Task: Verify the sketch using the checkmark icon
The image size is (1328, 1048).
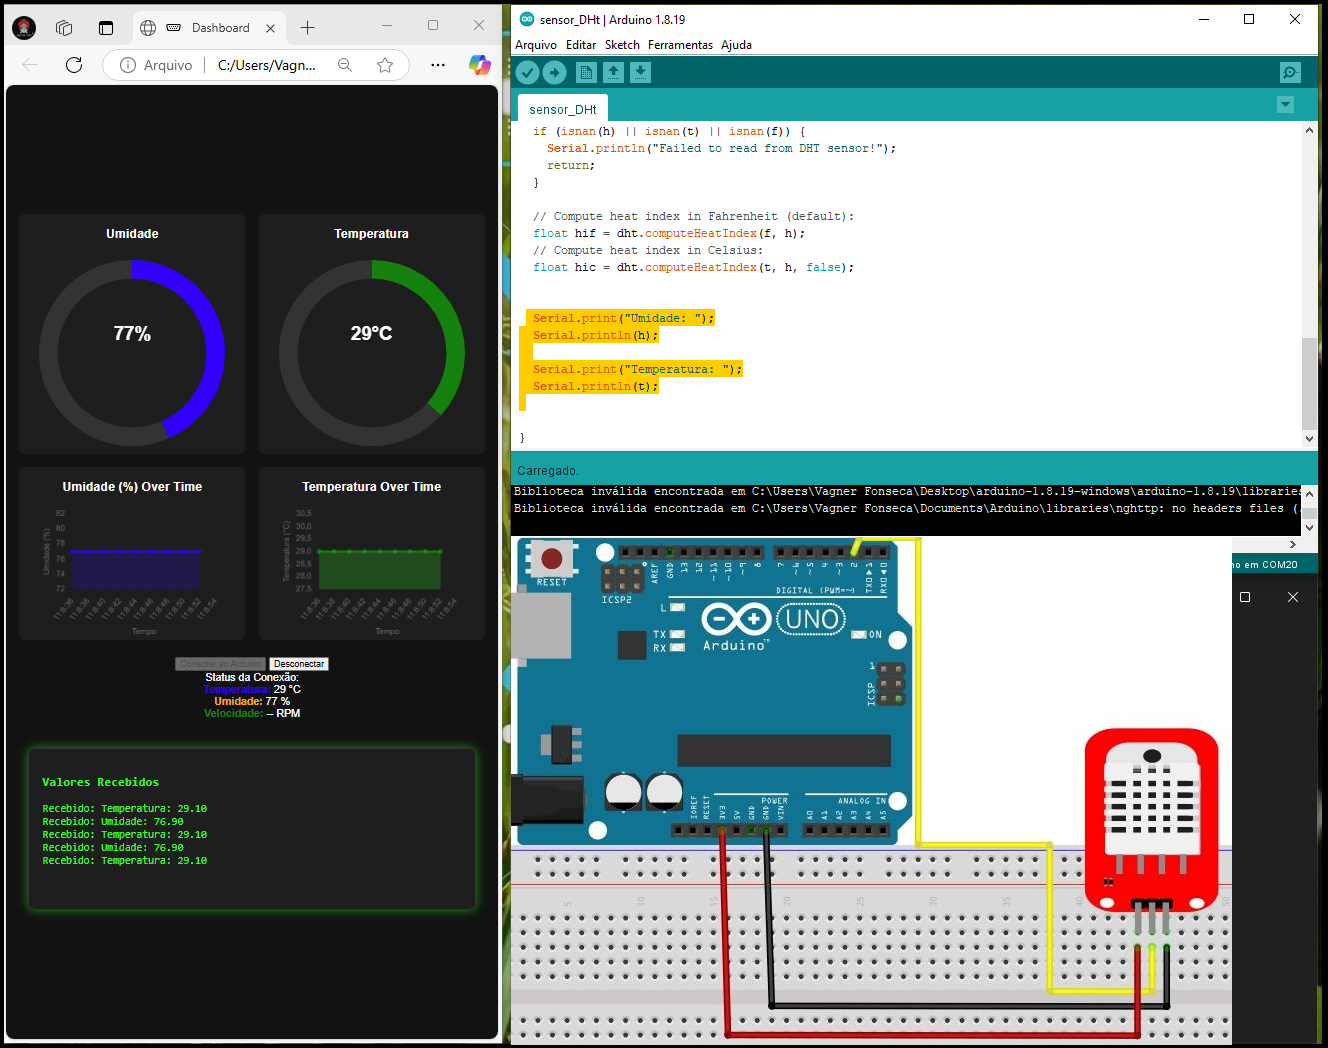Action: click(x=528, y=72)
